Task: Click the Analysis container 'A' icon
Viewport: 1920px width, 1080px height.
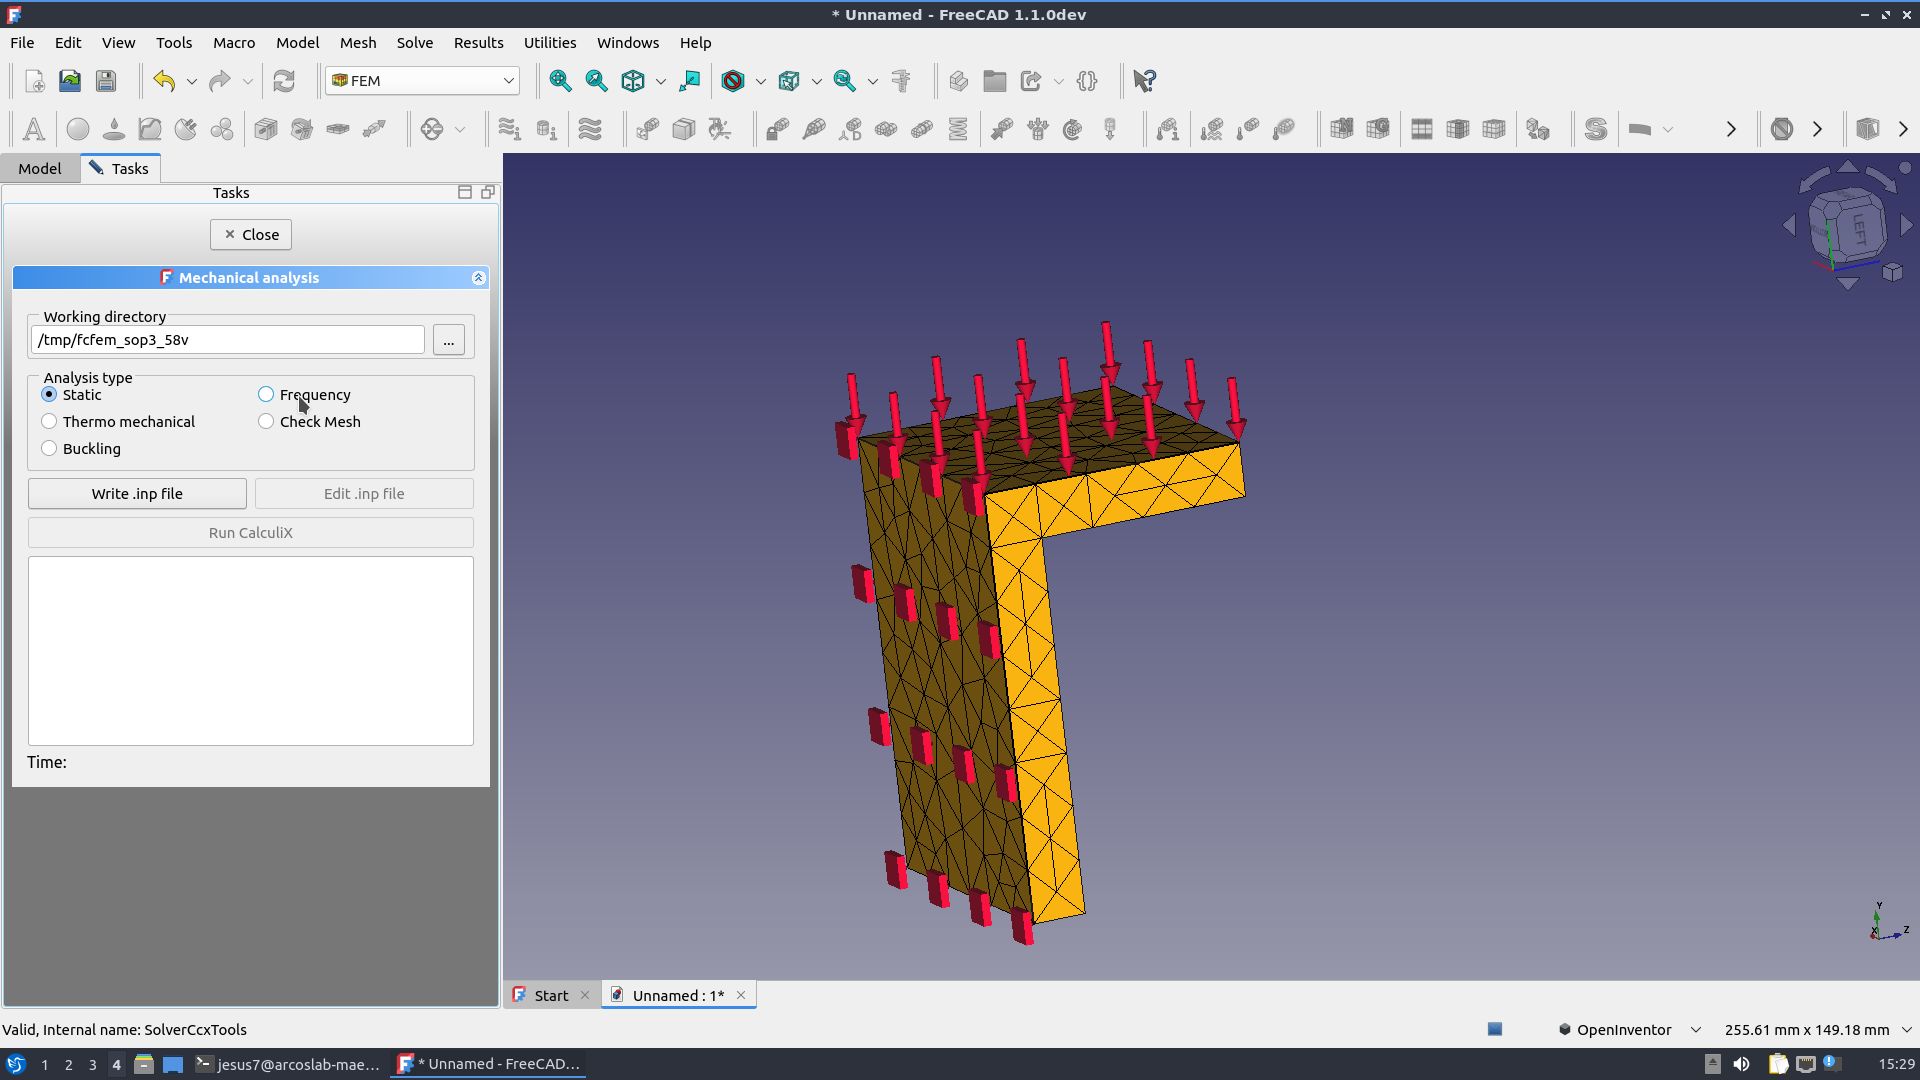Action: (33, 129)
